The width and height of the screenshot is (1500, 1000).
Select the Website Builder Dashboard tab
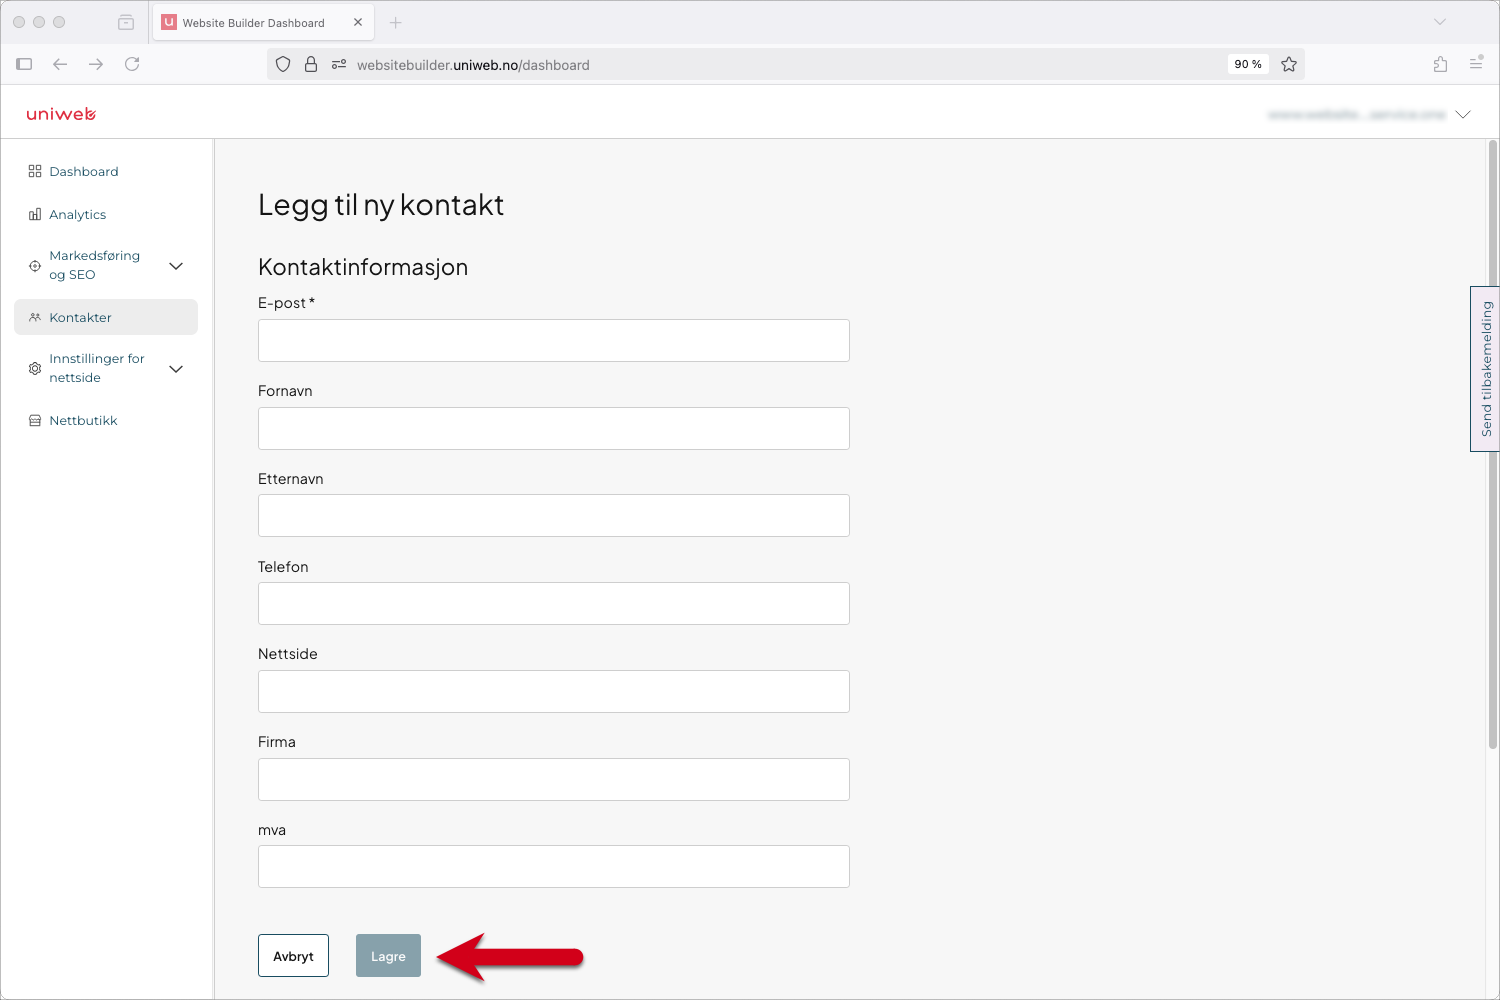coord(263,22)
